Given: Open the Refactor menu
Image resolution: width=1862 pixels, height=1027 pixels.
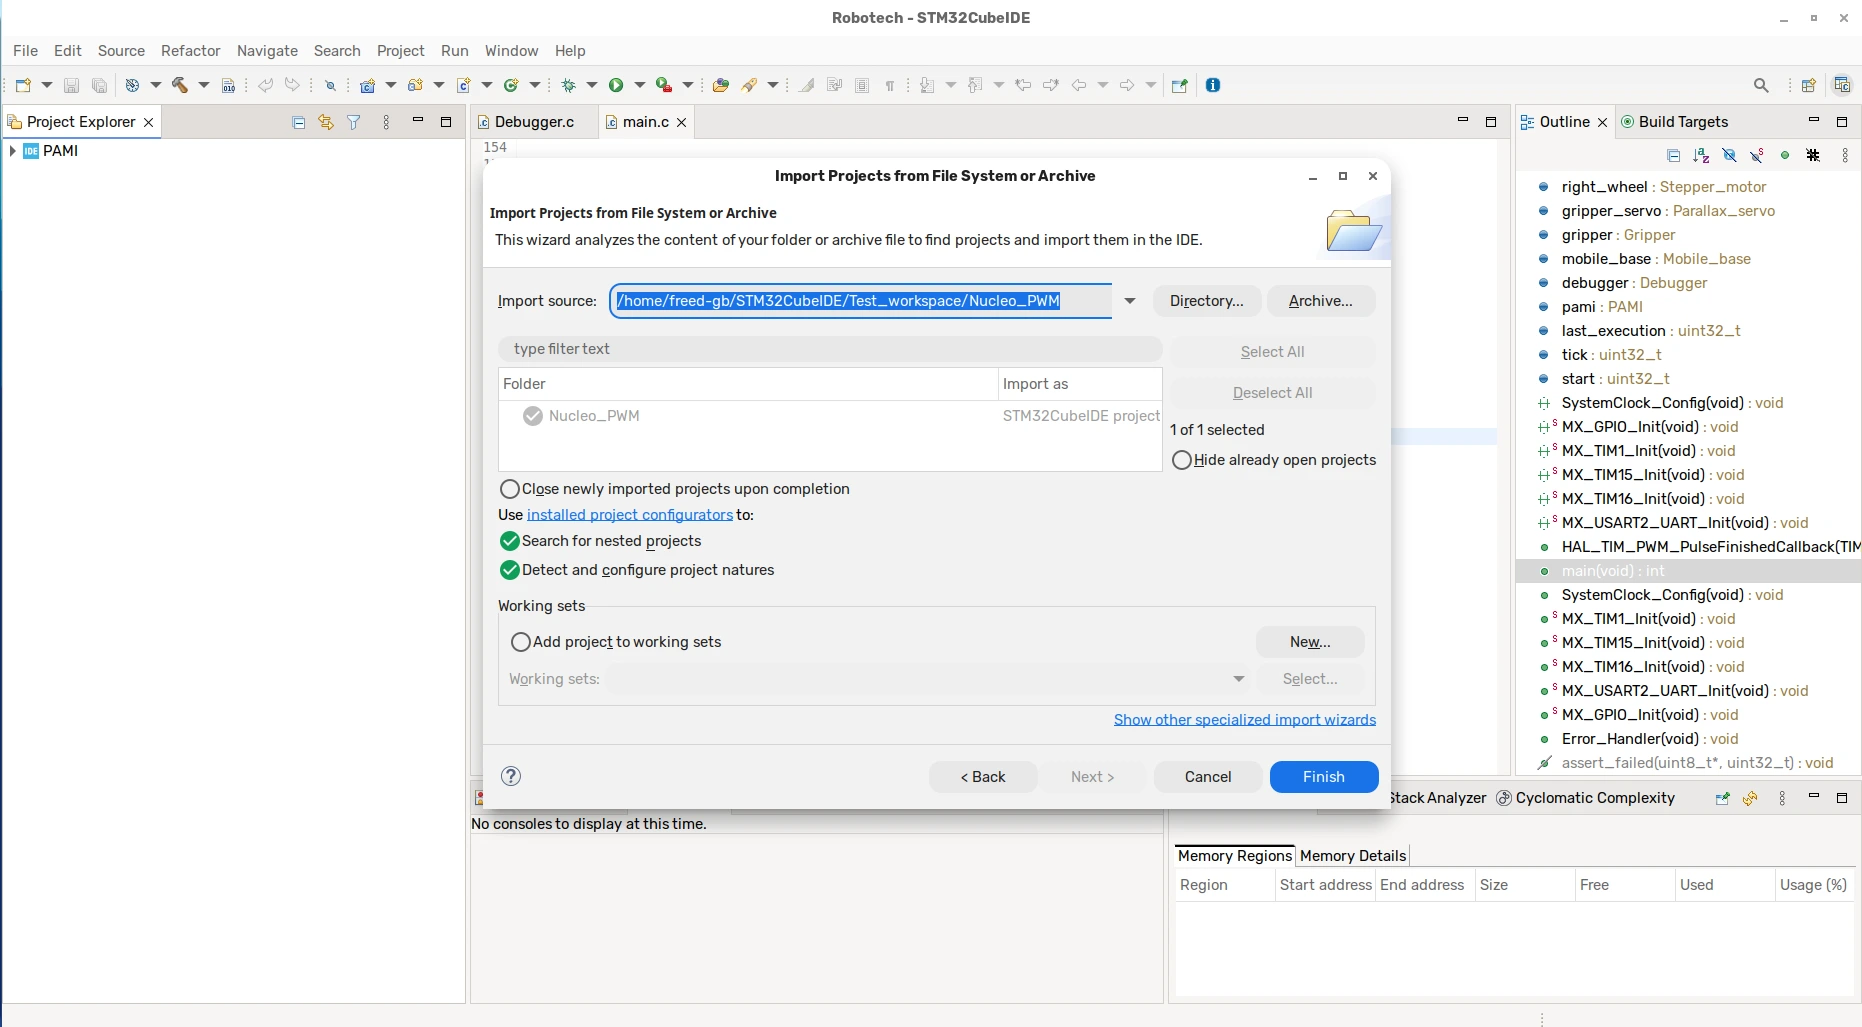Looking at the screenshot, I should pos(190,51).
